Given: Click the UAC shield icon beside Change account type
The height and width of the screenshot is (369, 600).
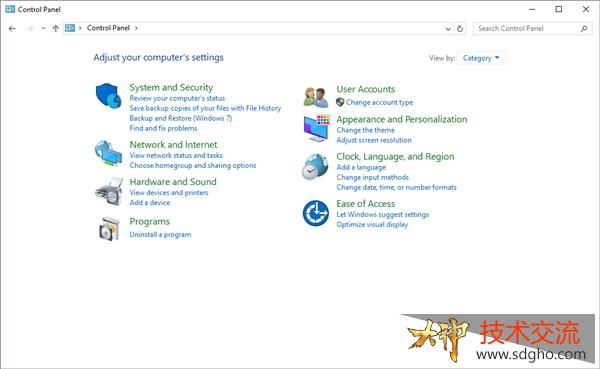Looking at the screenshot, I should (x=340, y=102).
